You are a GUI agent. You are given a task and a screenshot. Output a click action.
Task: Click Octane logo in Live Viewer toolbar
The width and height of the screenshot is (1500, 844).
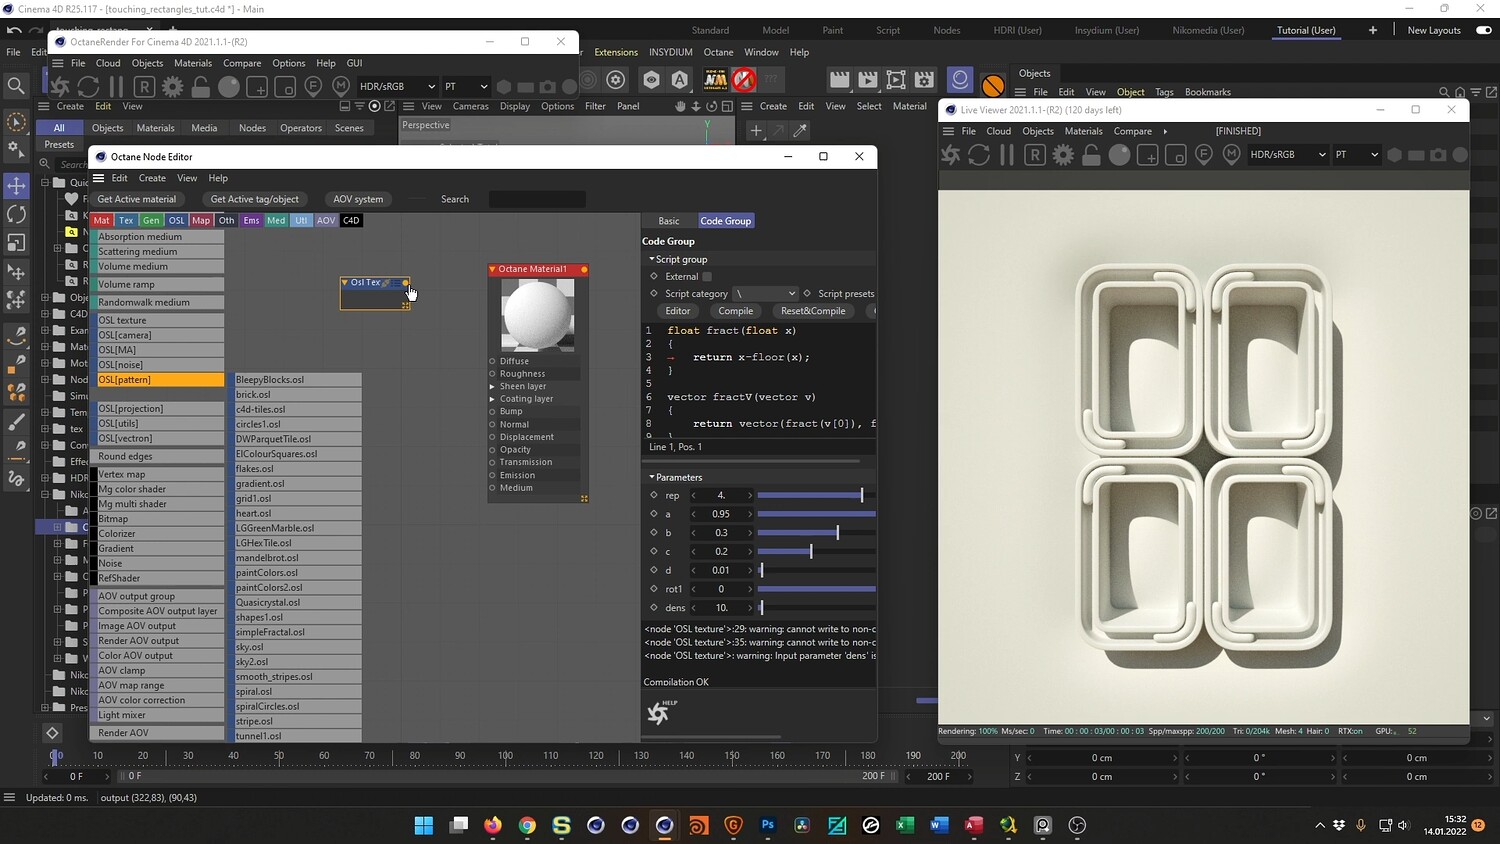click(x=951, y=155)
